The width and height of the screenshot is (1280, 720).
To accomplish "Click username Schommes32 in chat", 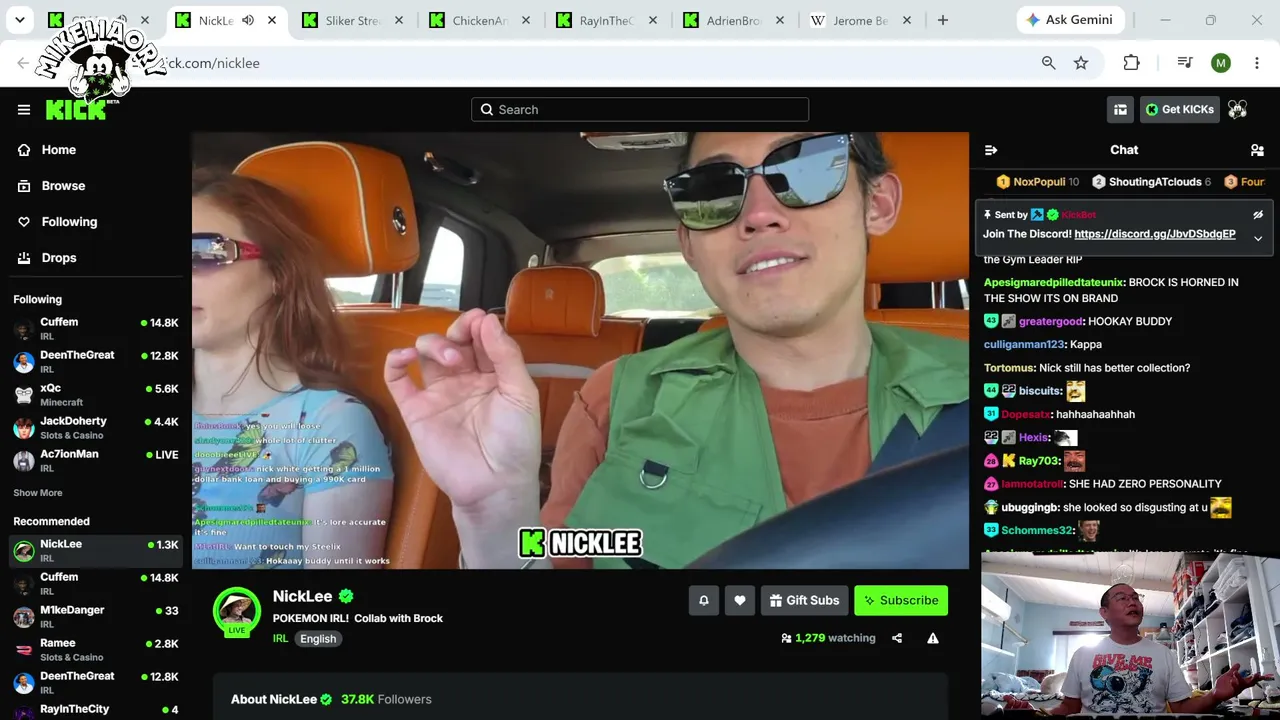I will [1037, 530].
